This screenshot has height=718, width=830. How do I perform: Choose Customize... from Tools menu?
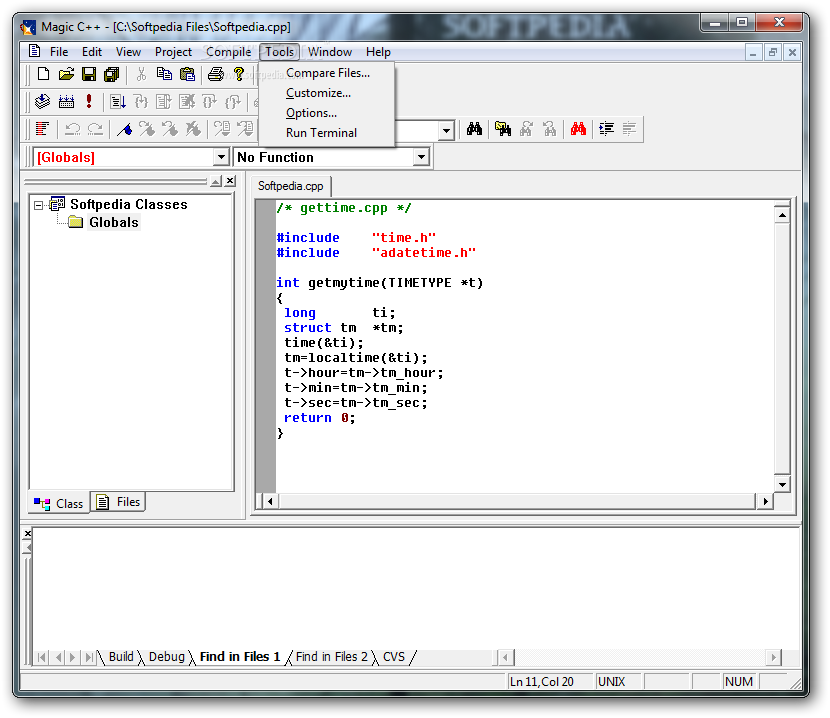(x=327, y=93)
